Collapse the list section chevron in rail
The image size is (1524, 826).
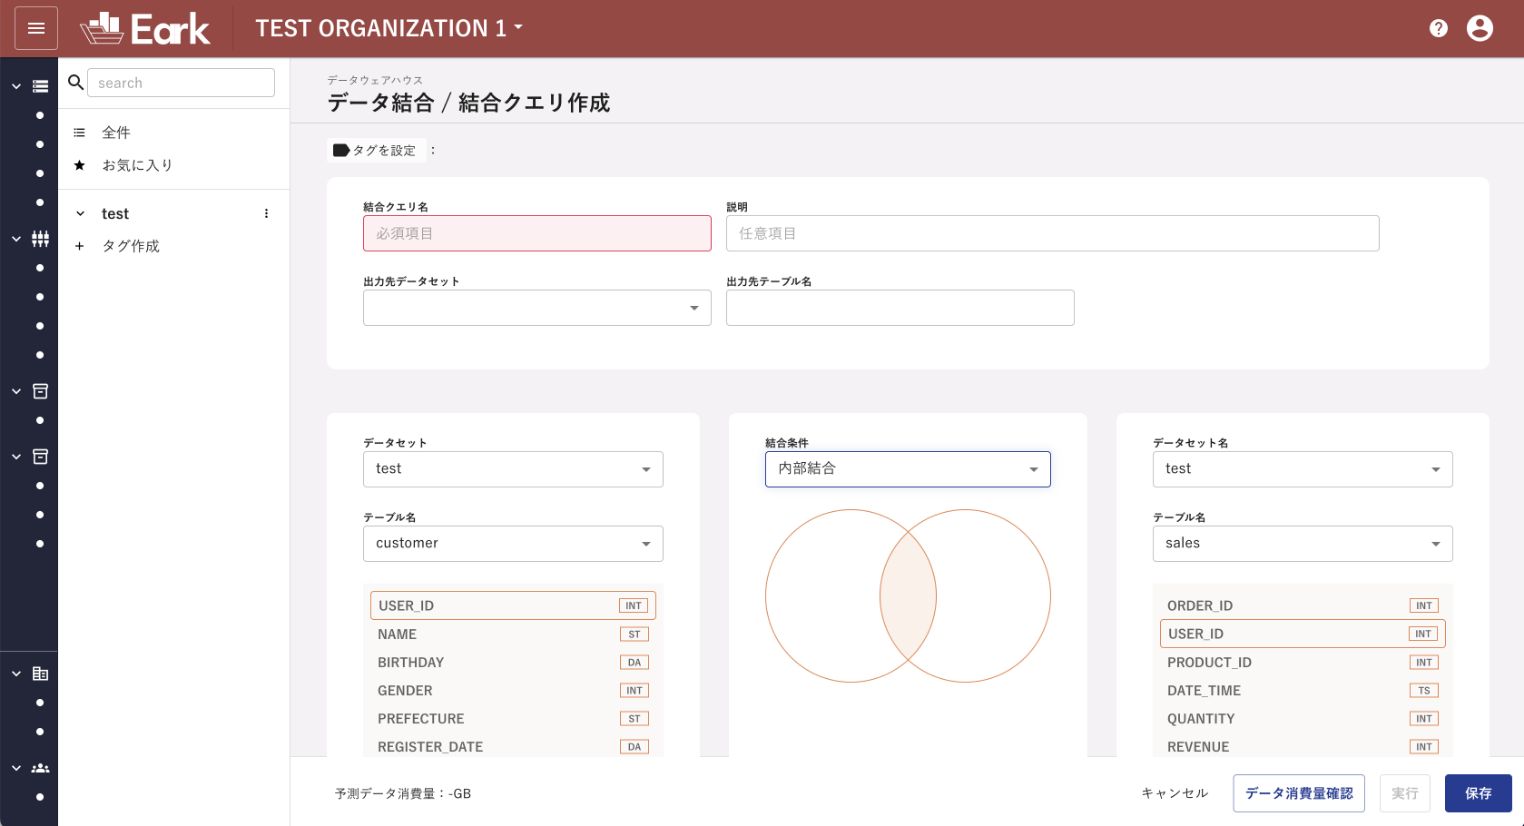tap(16, 86)
